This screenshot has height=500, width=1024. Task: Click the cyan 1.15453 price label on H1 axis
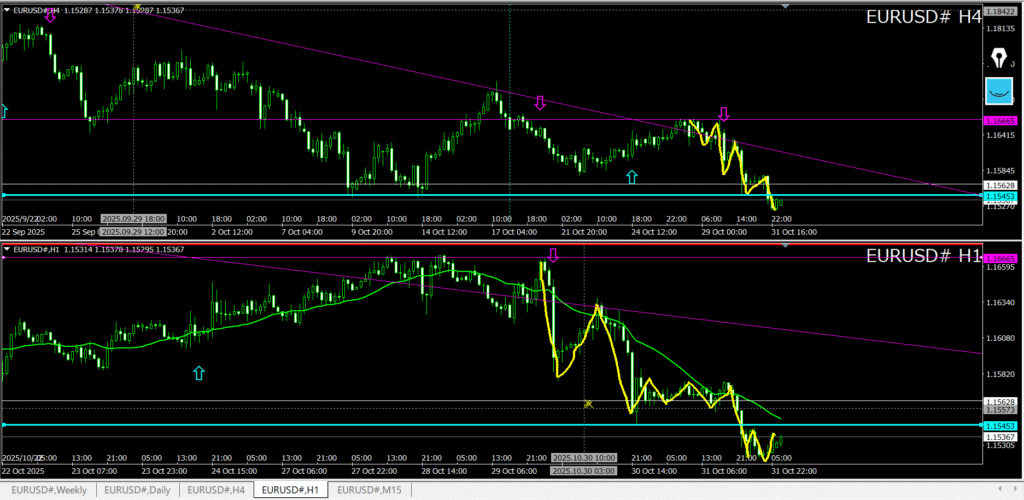[1000, 426]
